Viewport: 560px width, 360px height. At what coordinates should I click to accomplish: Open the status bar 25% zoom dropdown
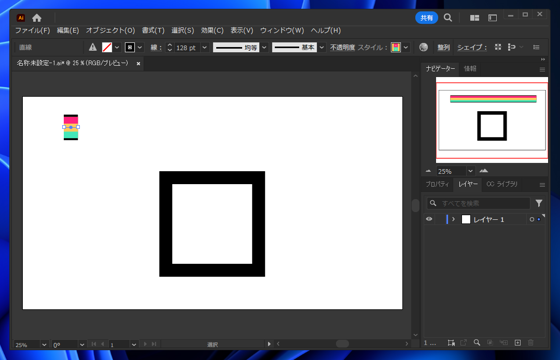pyautogui.click(x=44, y=345)
